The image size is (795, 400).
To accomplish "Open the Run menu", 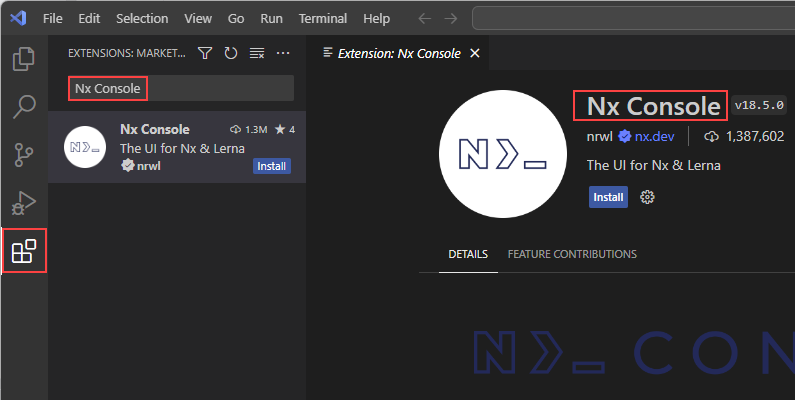I will tap(271, 19).
